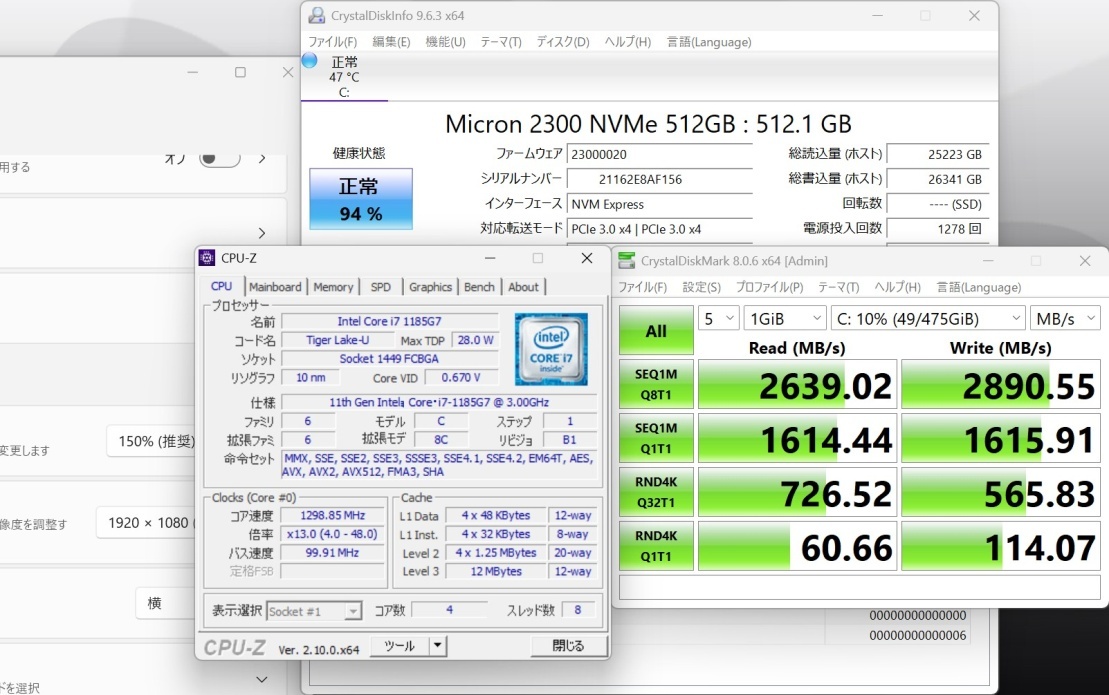
Task: Expand the chevron at the bottom of Settings
Action: click(262, 679)
